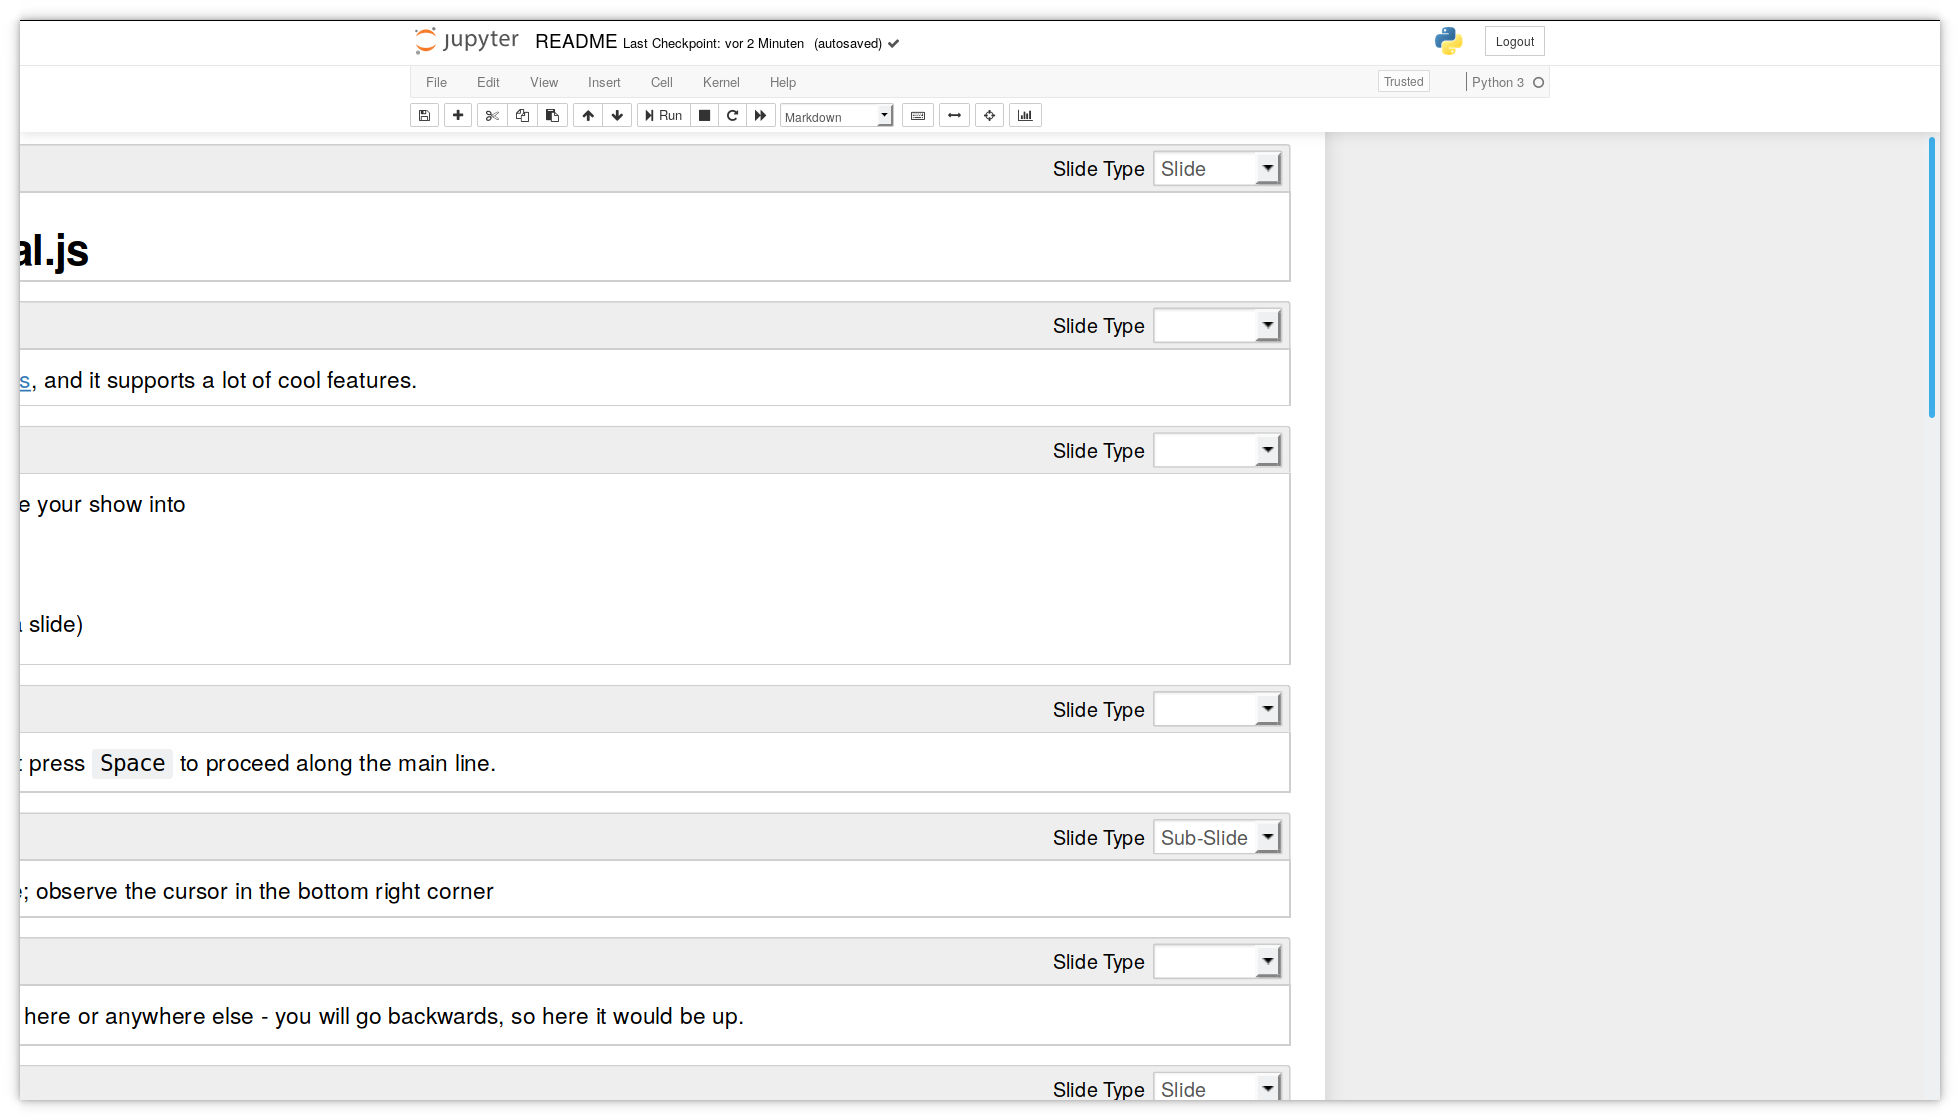Click the kernel status circle indicator

[1539, 83]
